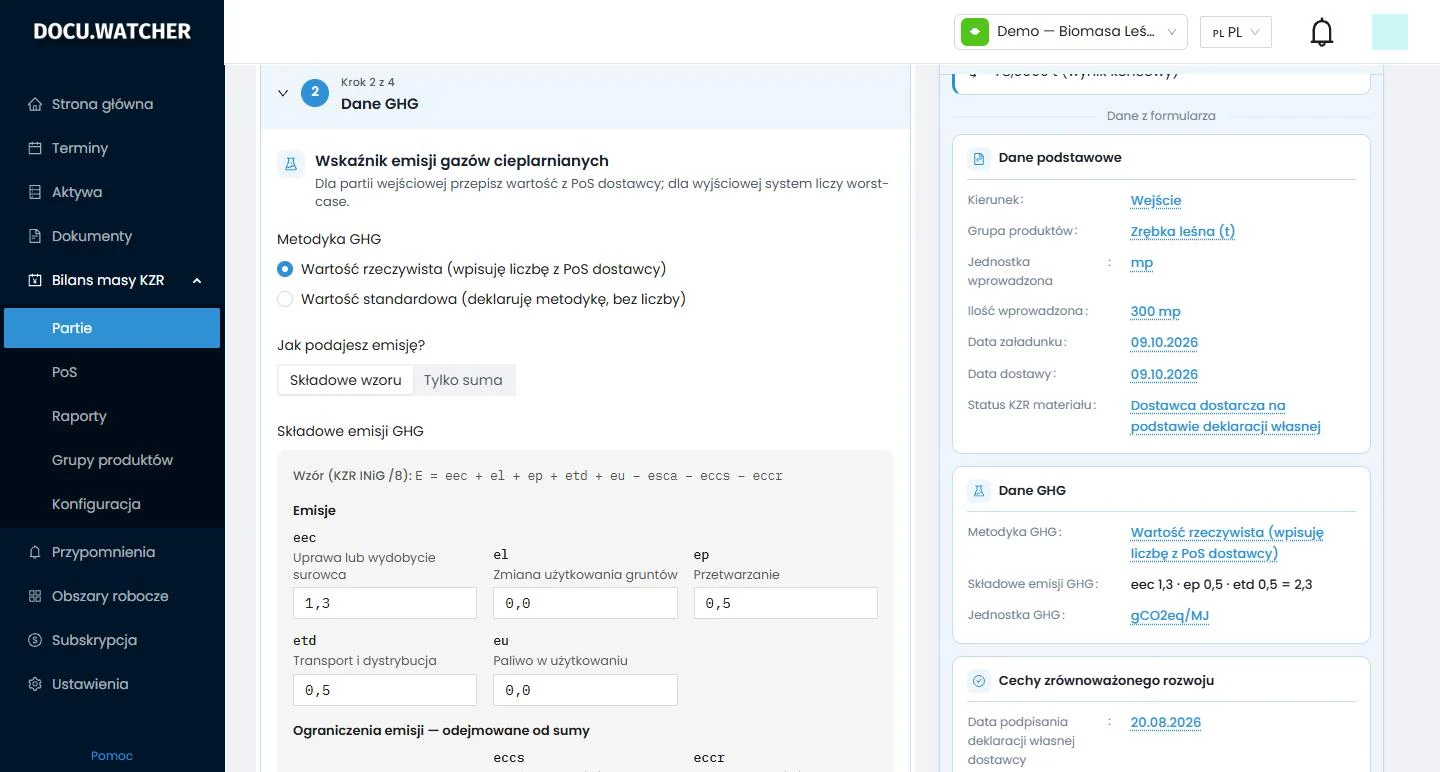Open Ustawienia page

click(112, 684)
